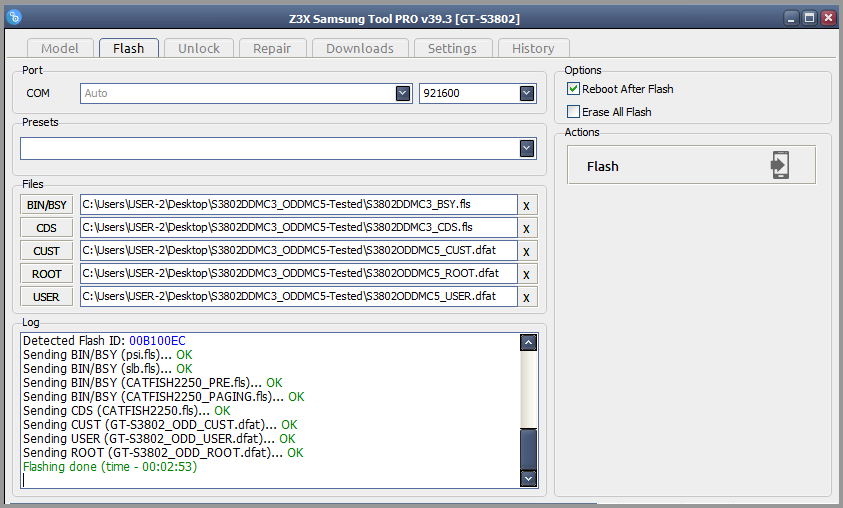The image size is (843, 508).
Task: Switch to the Settings tab
Action: coord(452,48)
